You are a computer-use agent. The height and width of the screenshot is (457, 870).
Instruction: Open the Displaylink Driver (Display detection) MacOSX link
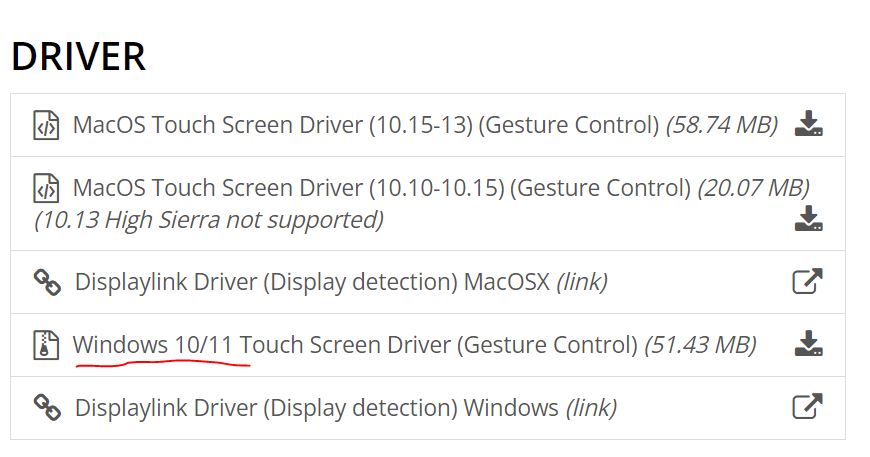(312, 282)
